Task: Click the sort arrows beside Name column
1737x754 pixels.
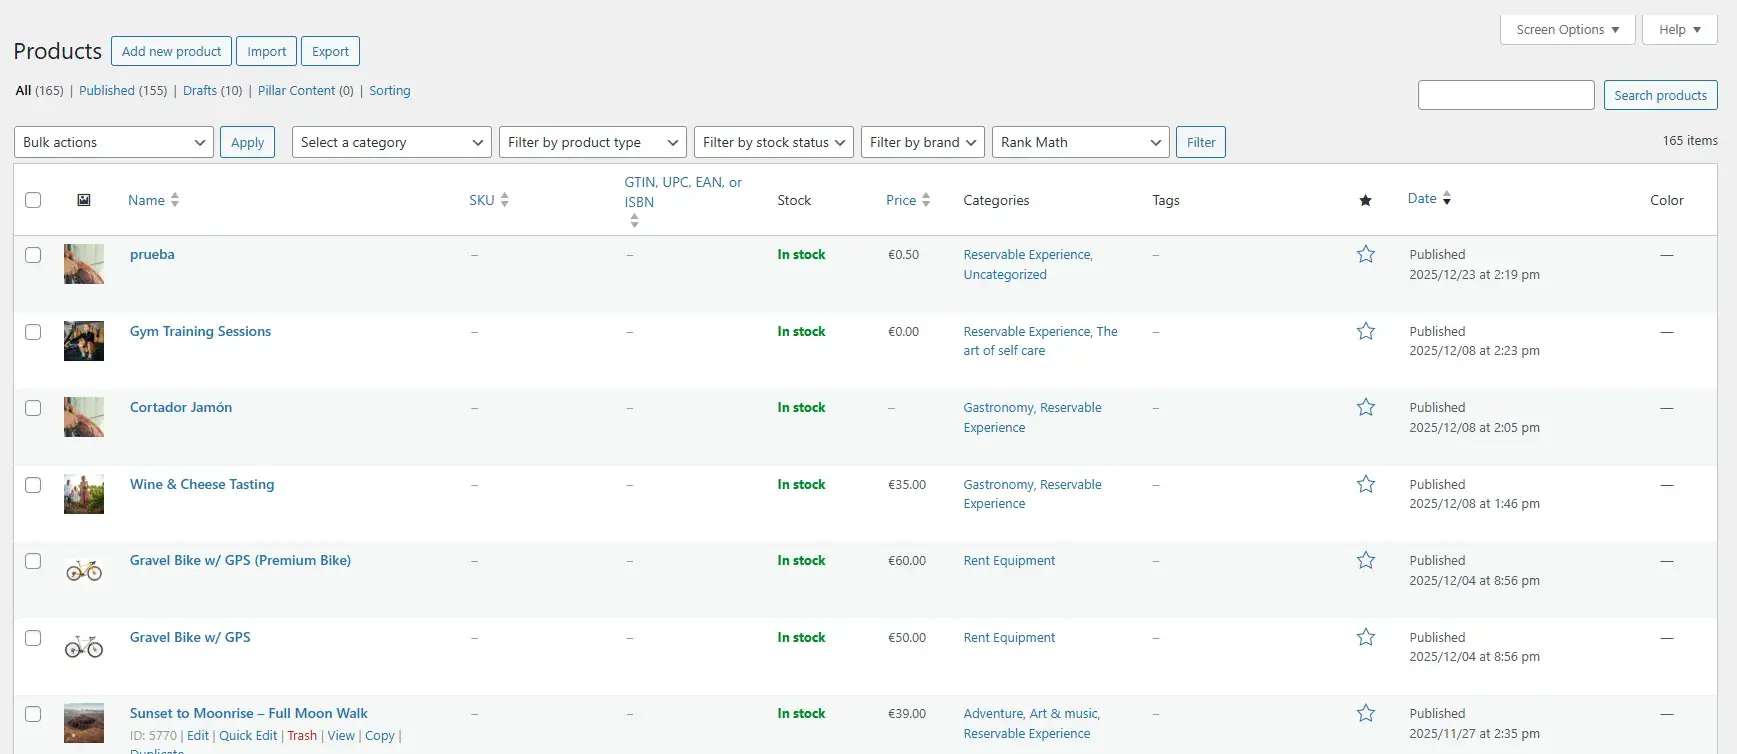Action: coord(175,200)
